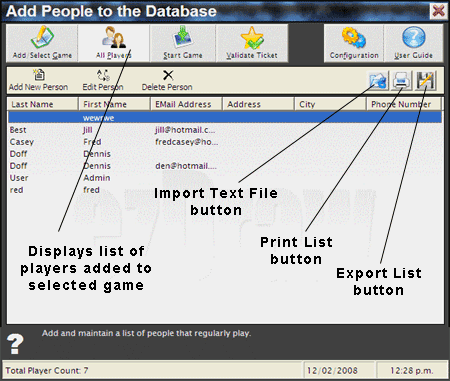Image resolution: width=450 pixels, height=381 pixels.
Task: Click the date 12/02/2008 in status bar
Action: coord(332,371)
